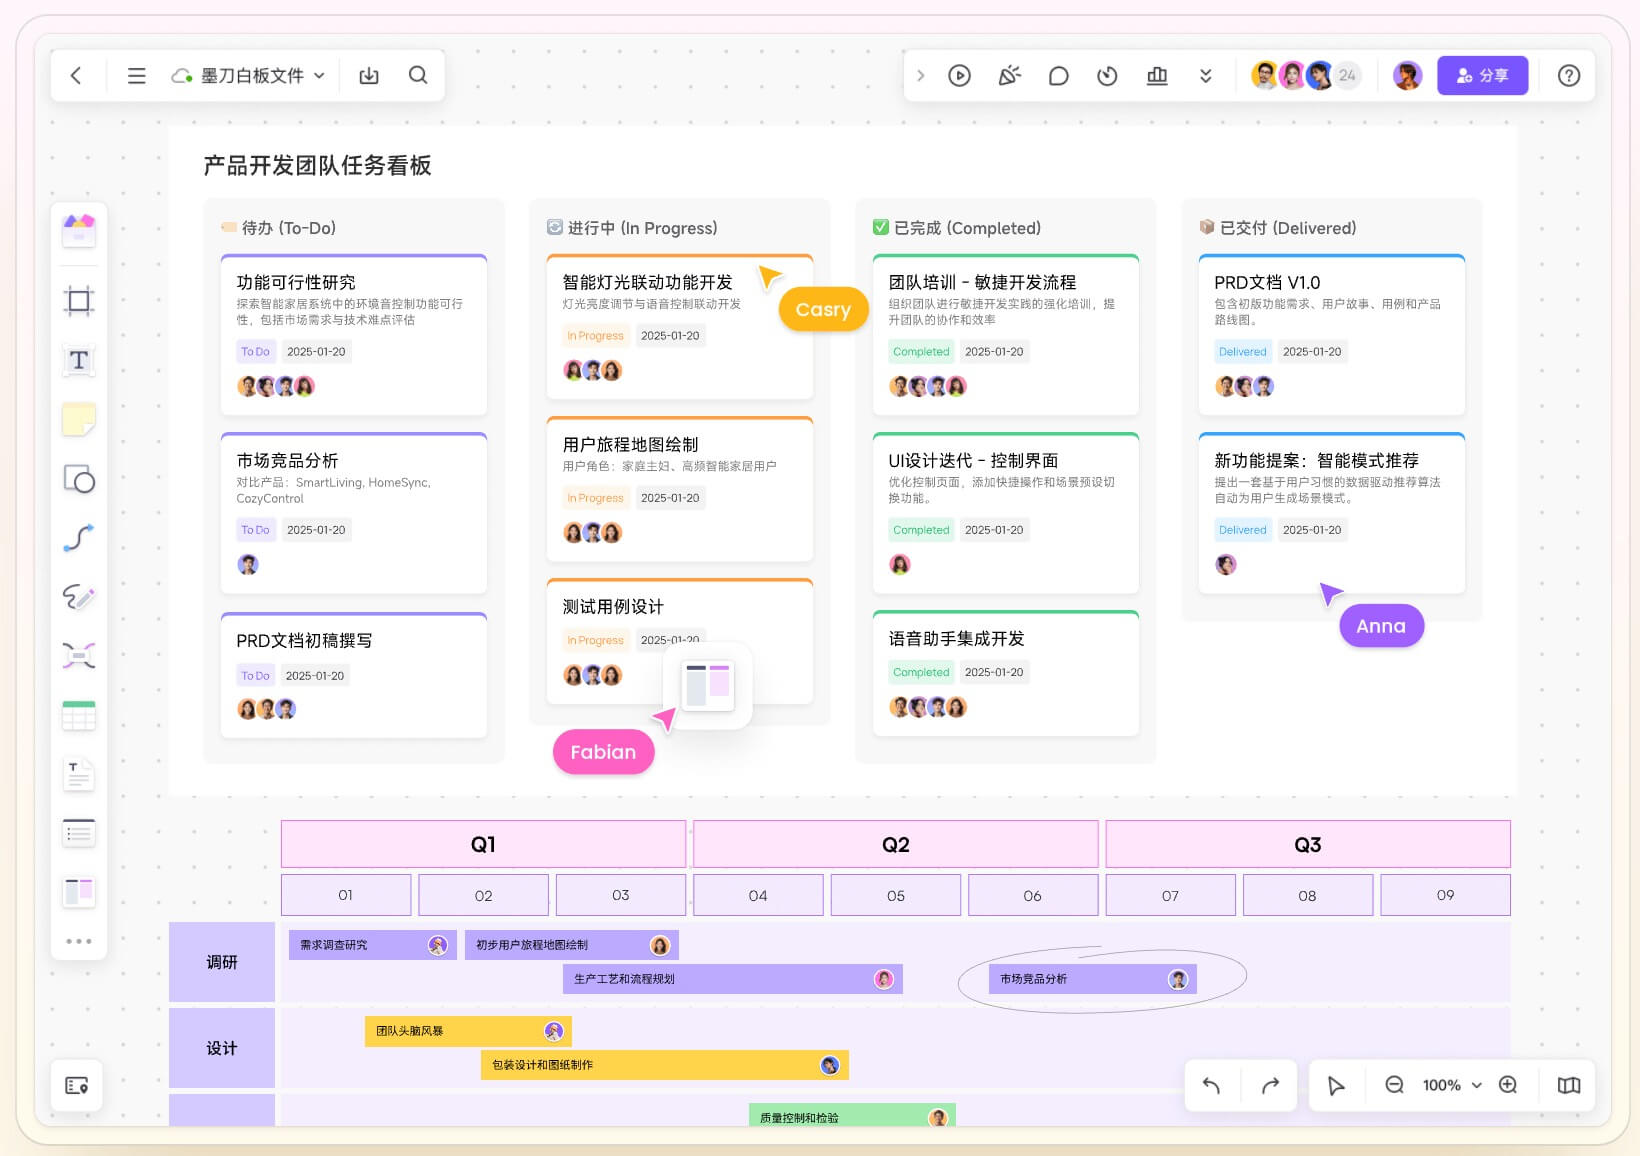The height and width of the screenshot is (1156, 1640).
Task: Select the Connector line tool
Action: coord(79,538)
